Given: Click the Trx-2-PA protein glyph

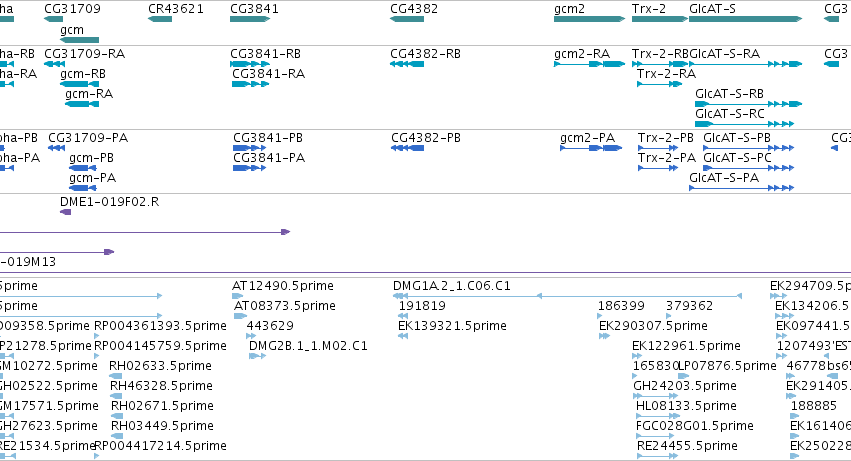Looking at the screenshot, I should point(658,168).
